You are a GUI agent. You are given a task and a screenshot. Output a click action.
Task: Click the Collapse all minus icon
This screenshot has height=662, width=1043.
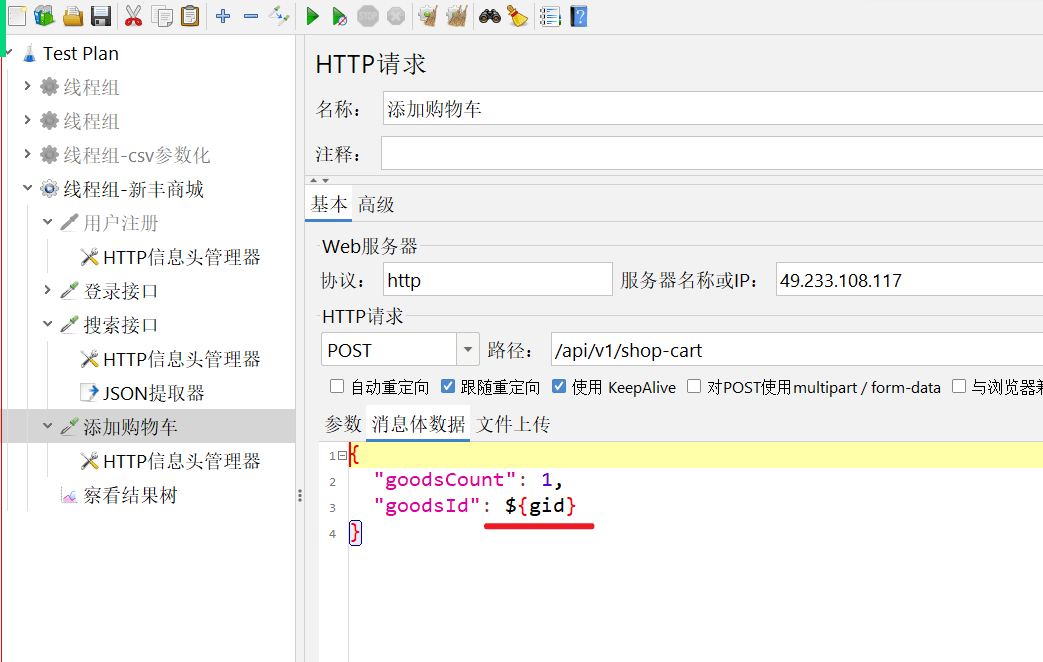(x=251, y=16)
